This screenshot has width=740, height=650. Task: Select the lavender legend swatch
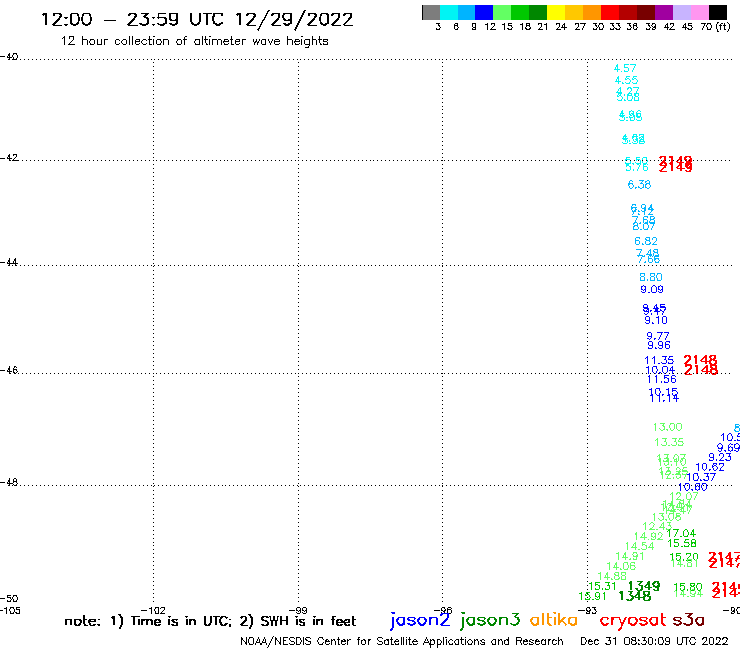point(682,12)
